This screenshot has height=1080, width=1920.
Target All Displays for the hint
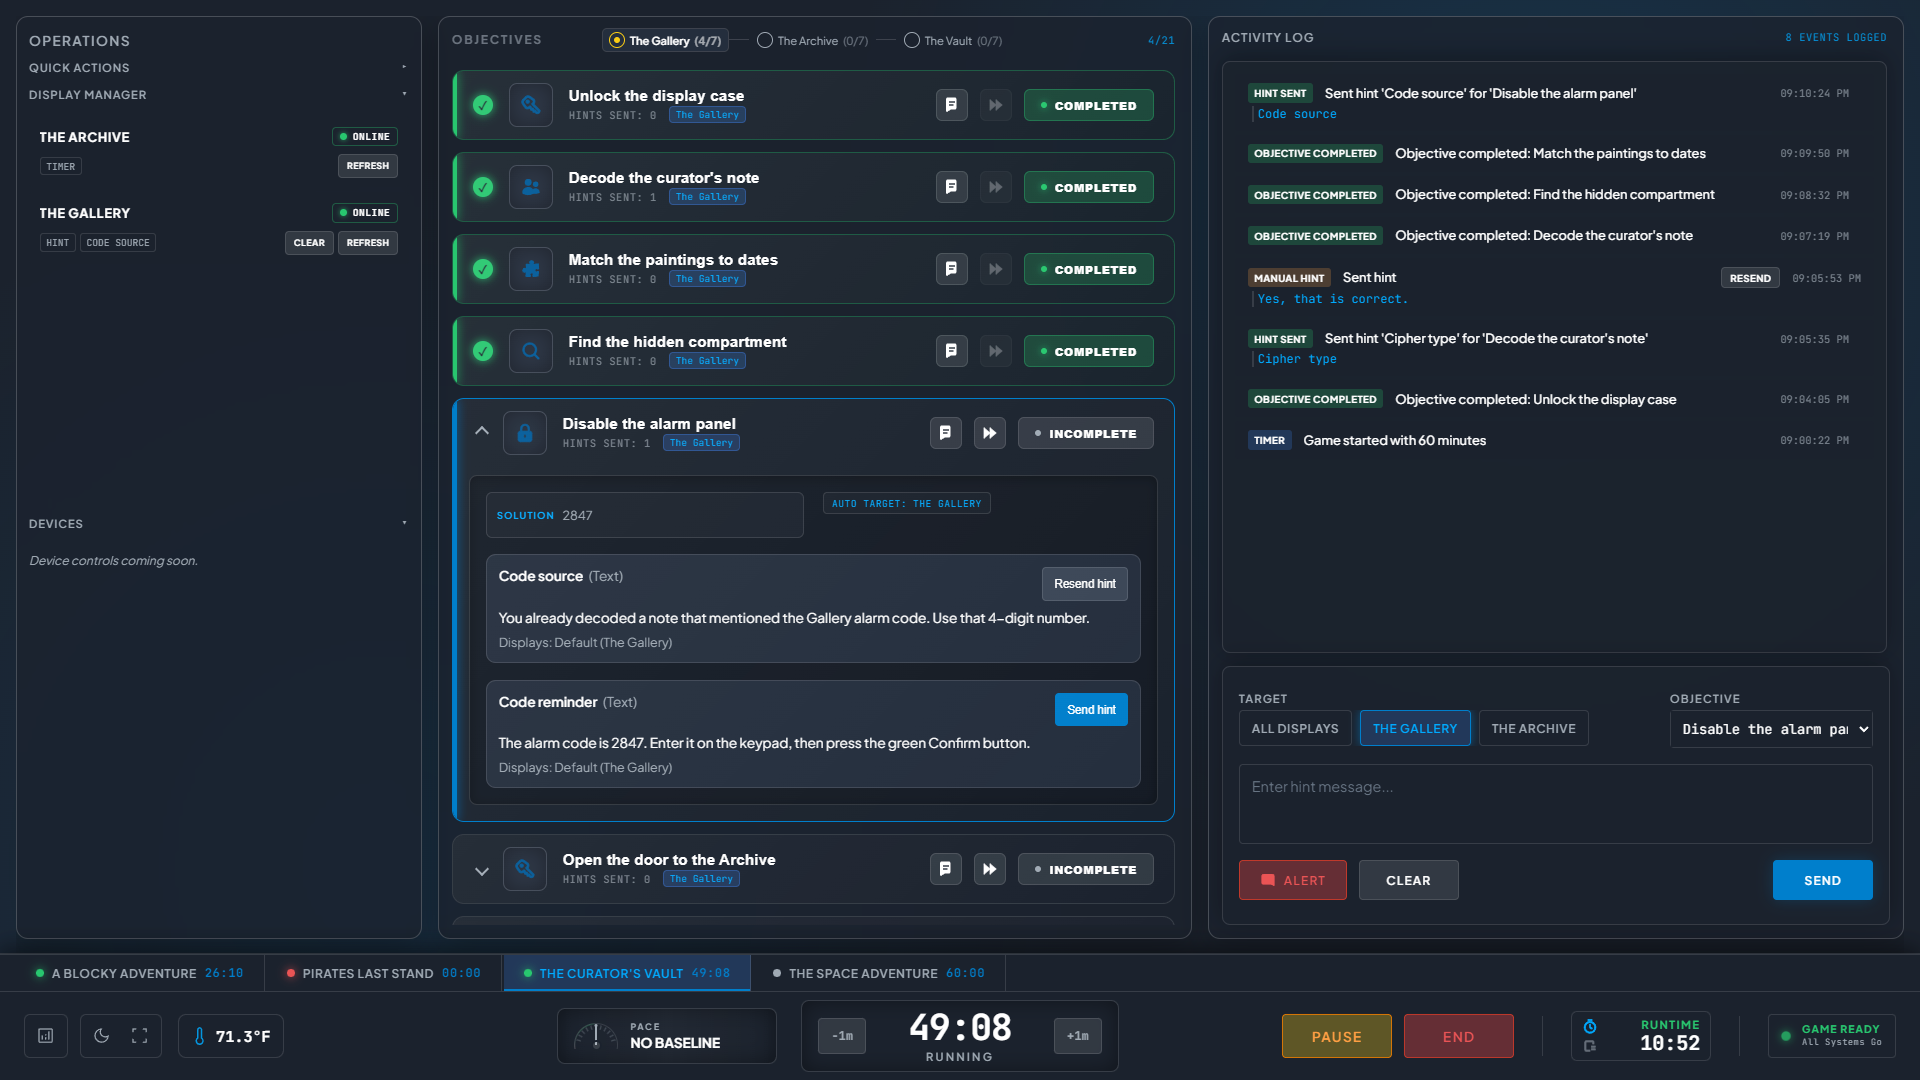tap(1295, 728)
